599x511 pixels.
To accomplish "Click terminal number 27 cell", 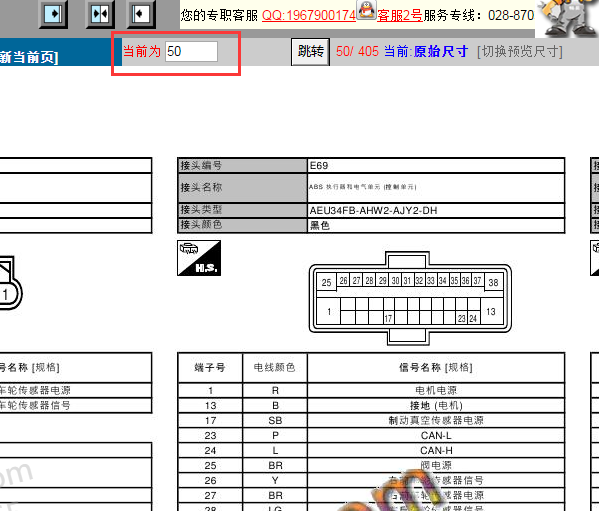I will [x=210, y=495].
